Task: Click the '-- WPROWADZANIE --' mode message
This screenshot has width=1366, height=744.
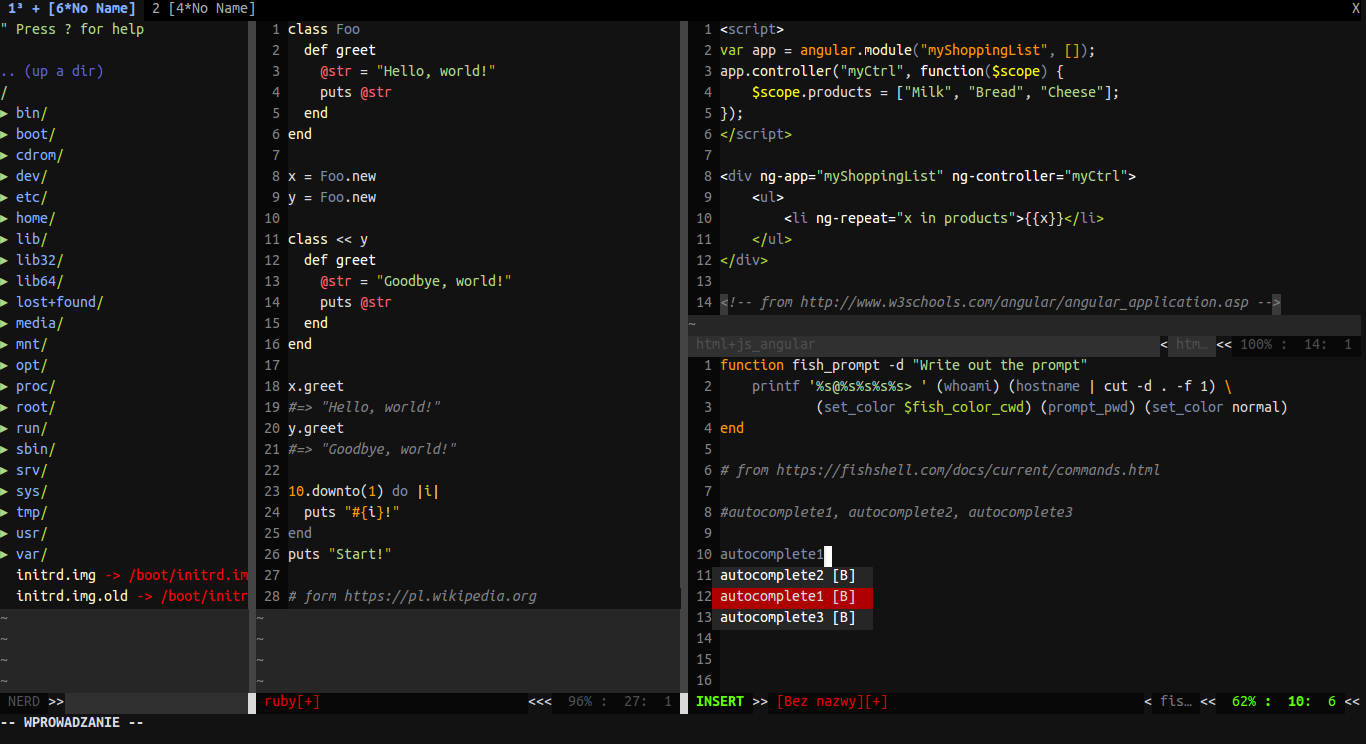Action: click(x=72, y=722)
